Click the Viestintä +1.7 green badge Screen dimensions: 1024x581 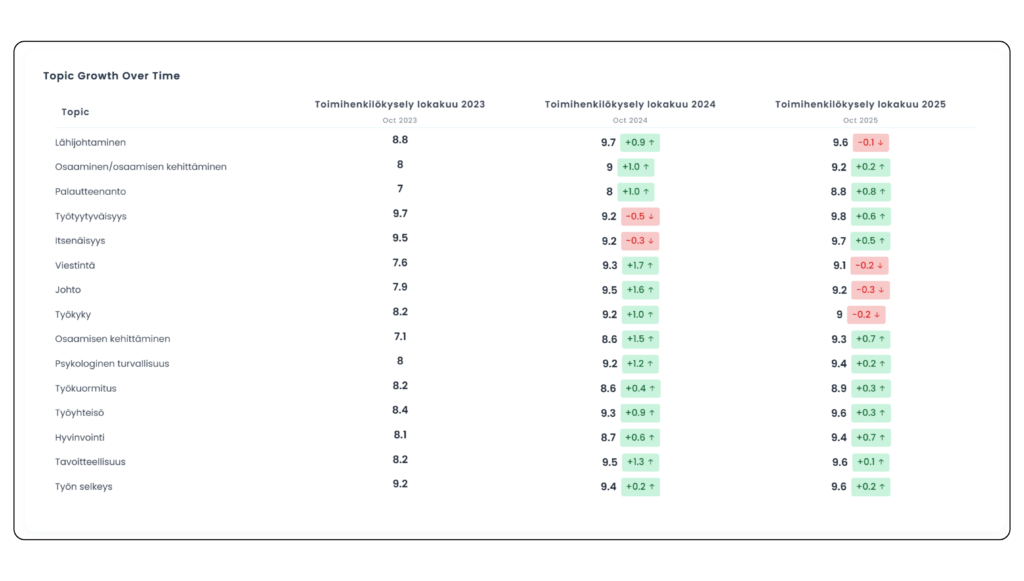pos(640,266)
